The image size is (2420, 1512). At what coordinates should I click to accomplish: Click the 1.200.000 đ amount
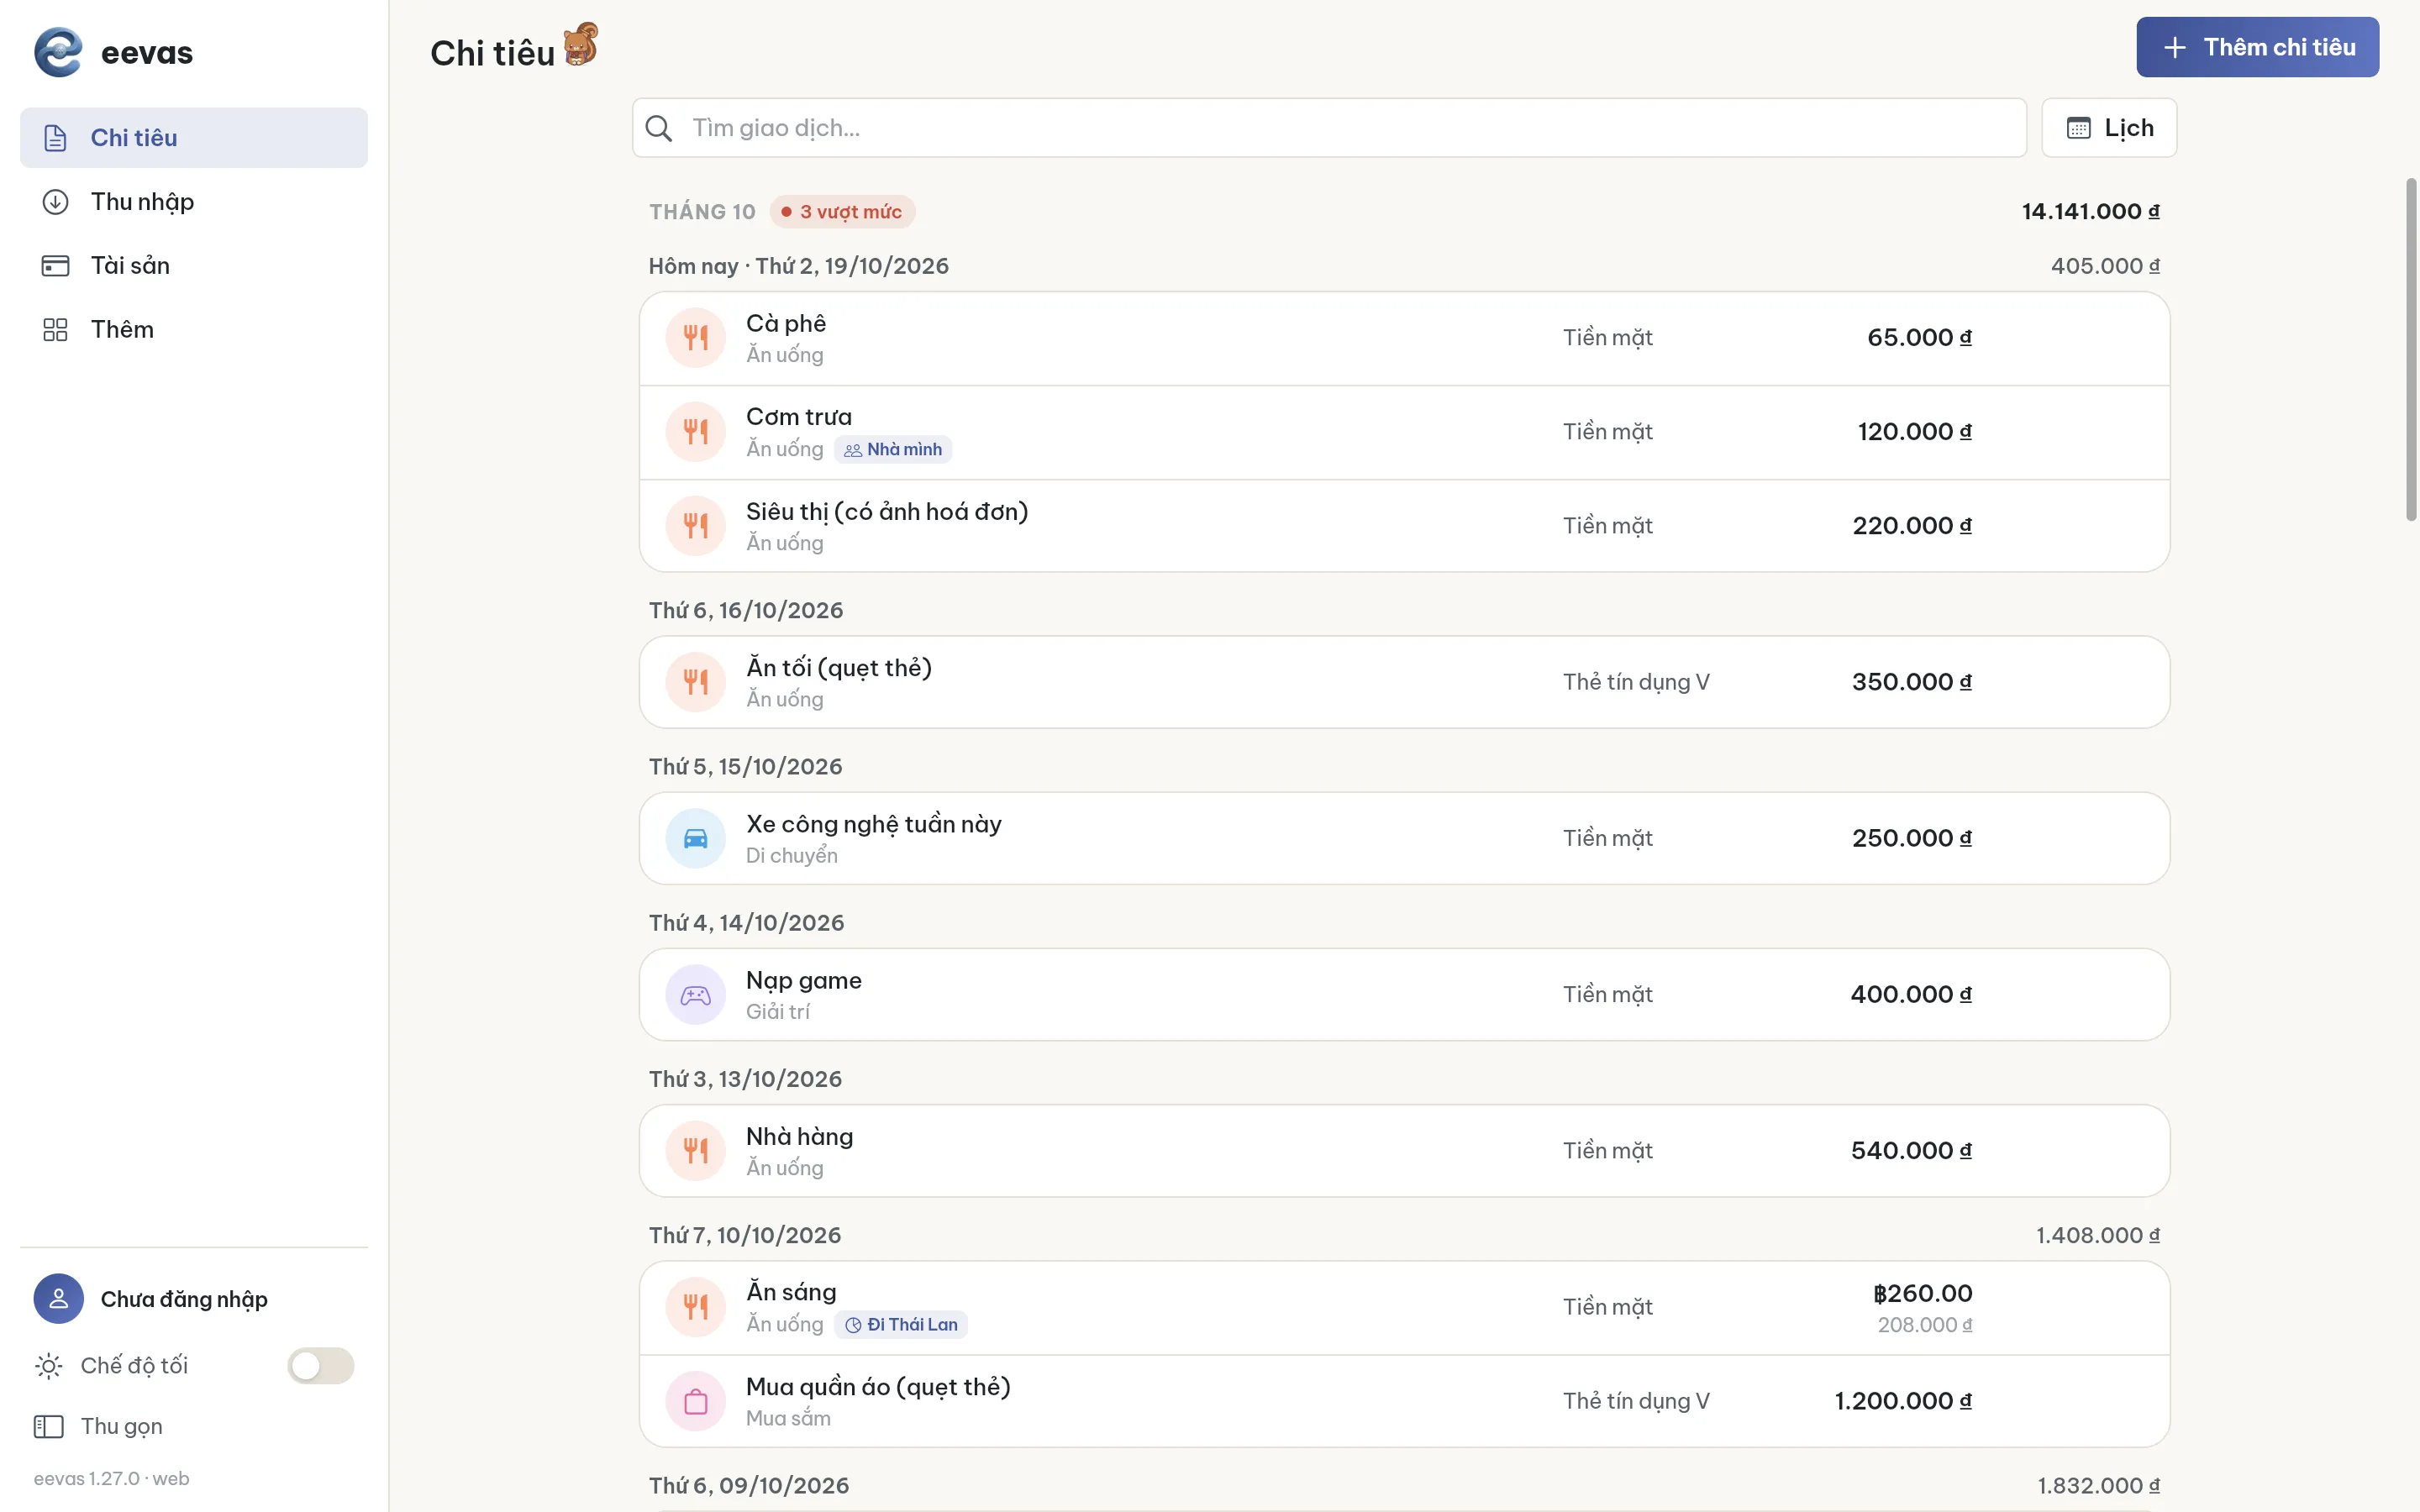click(x=1903, y=1401)
